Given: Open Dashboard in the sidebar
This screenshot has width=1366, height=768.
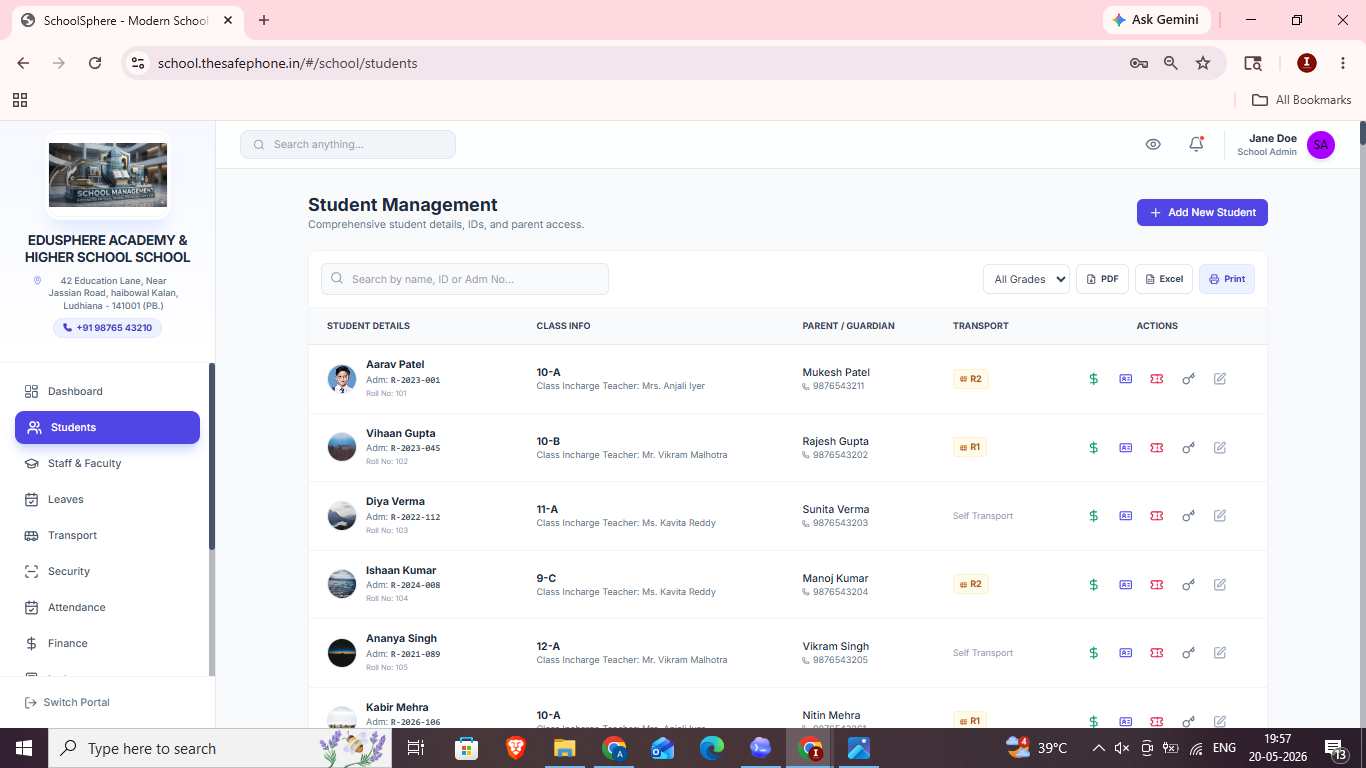Looking at the screenshot, I should 107,391.
